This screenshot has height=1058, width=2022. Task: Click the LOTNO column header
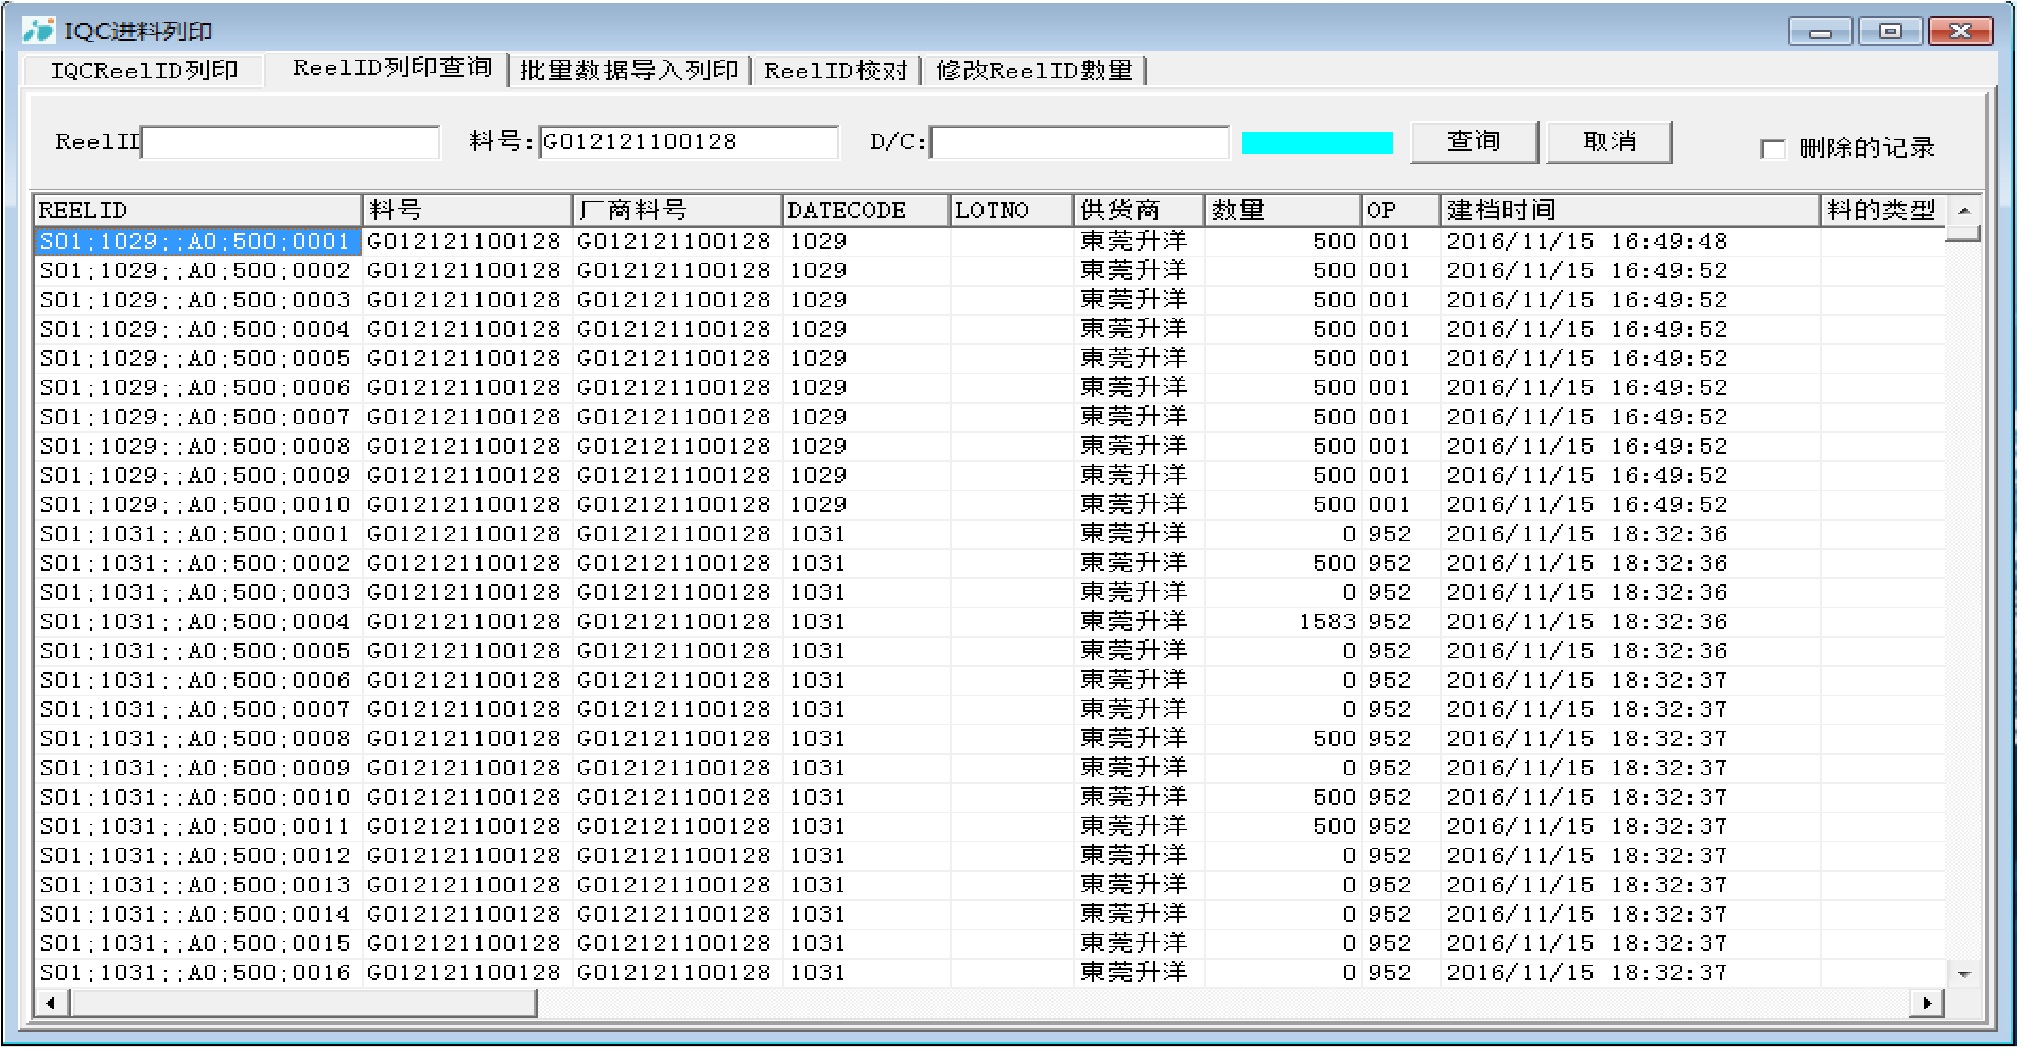[1011, 210]
